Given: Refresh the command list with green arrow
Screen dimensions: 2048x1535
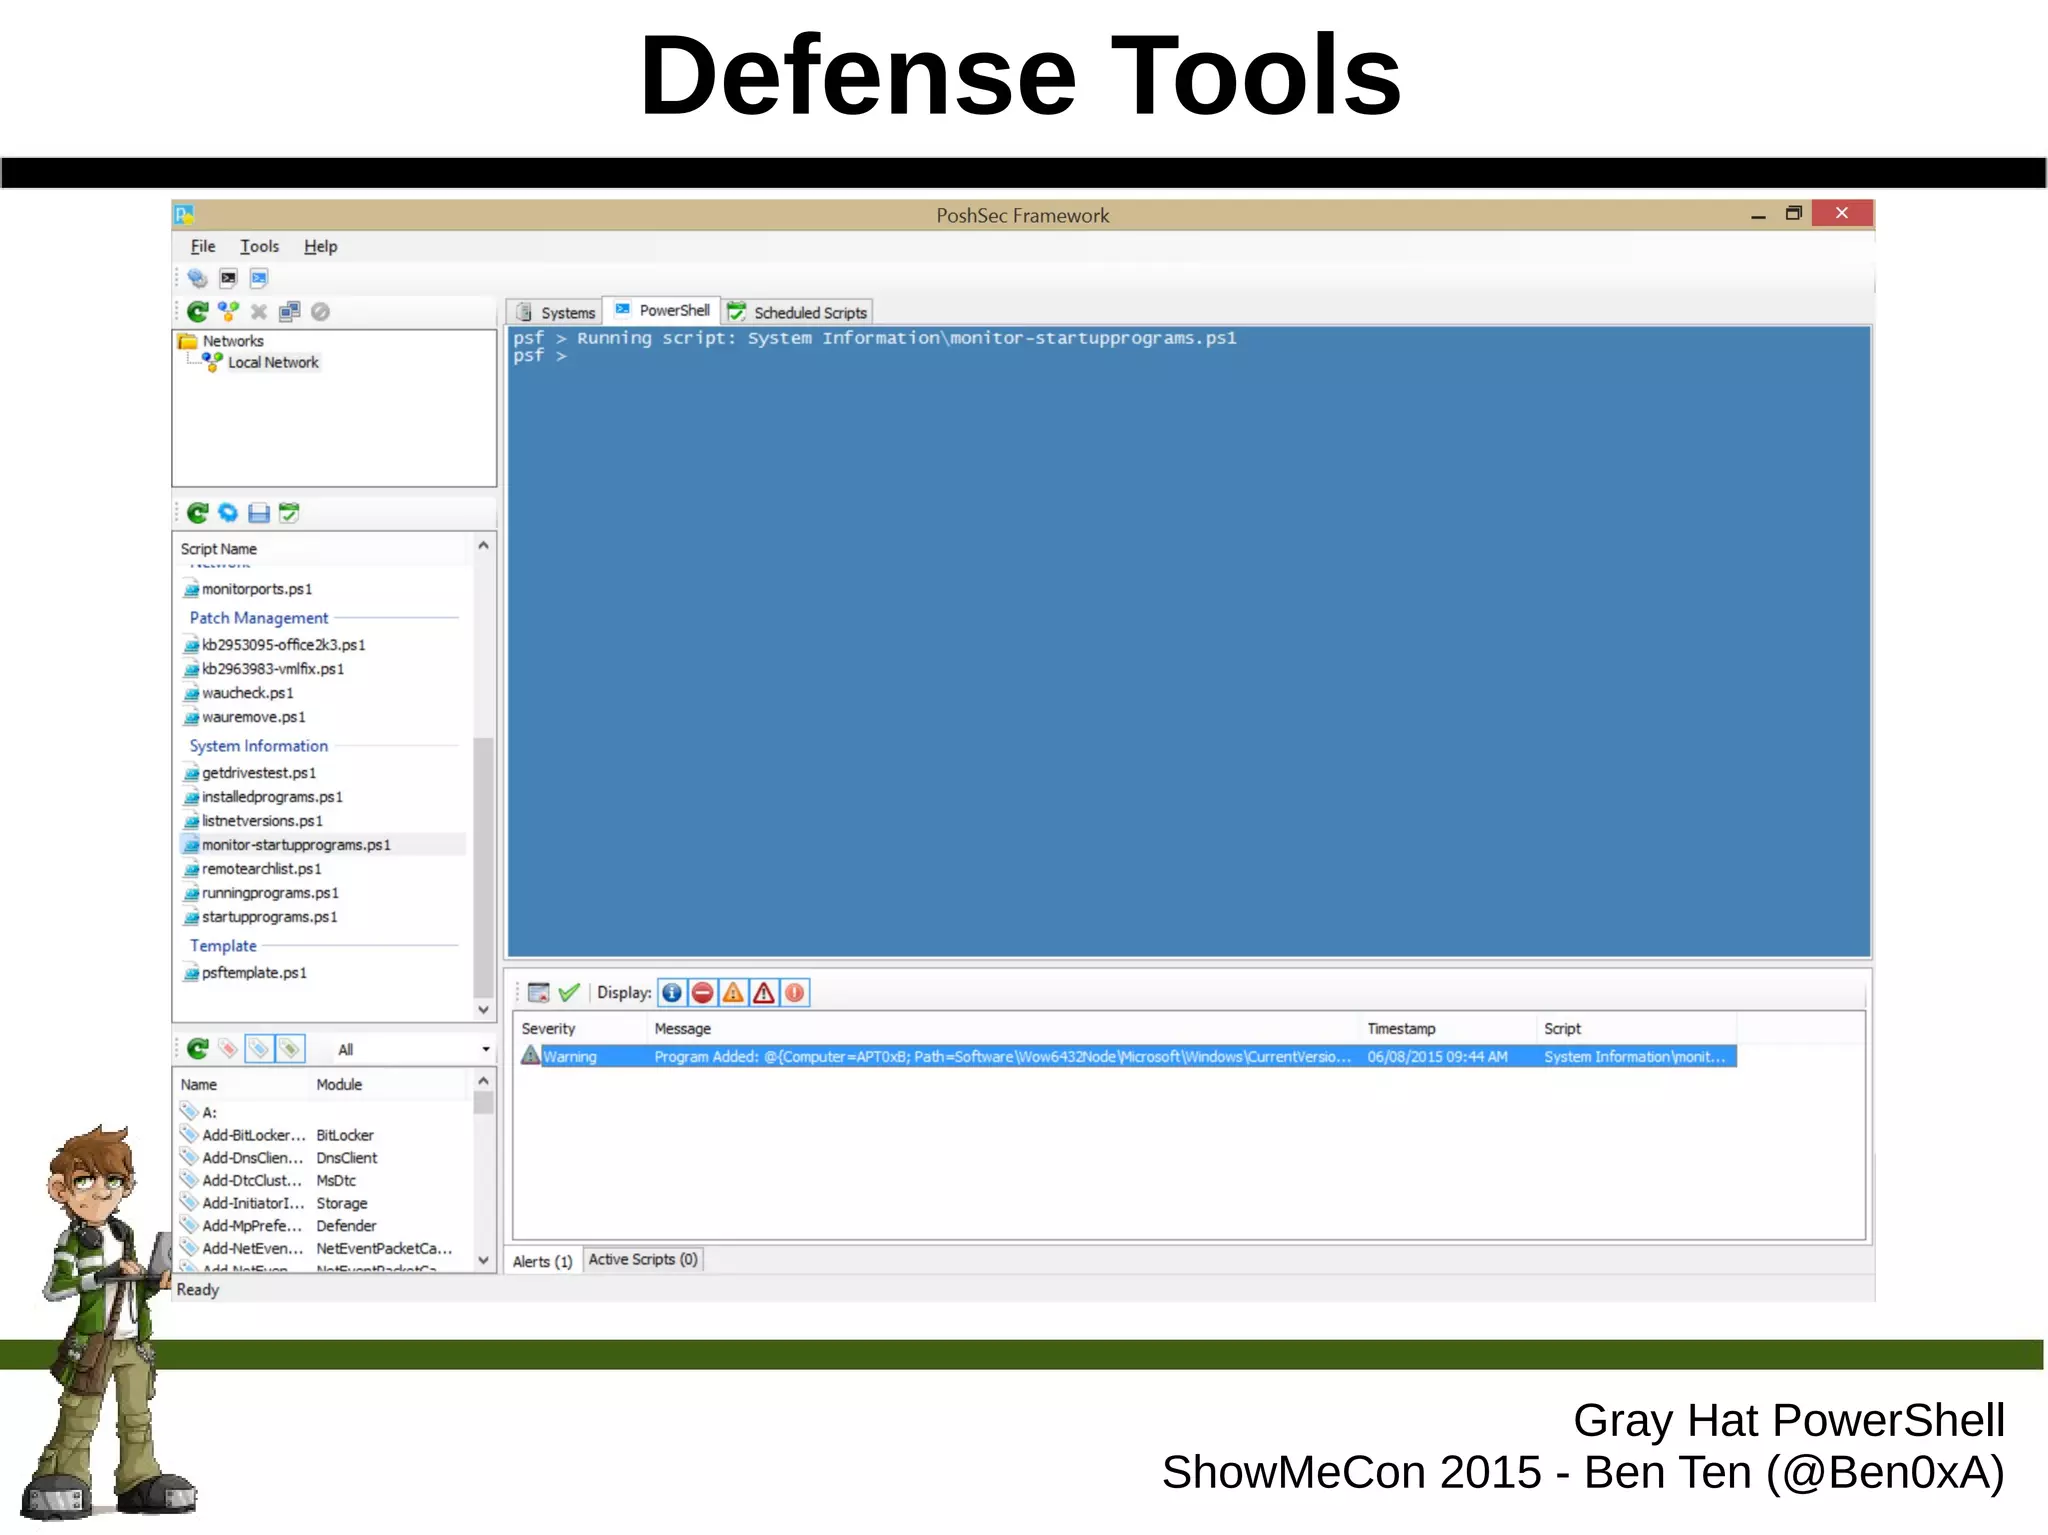Looking at the screenshot, I should (198, 1048).
